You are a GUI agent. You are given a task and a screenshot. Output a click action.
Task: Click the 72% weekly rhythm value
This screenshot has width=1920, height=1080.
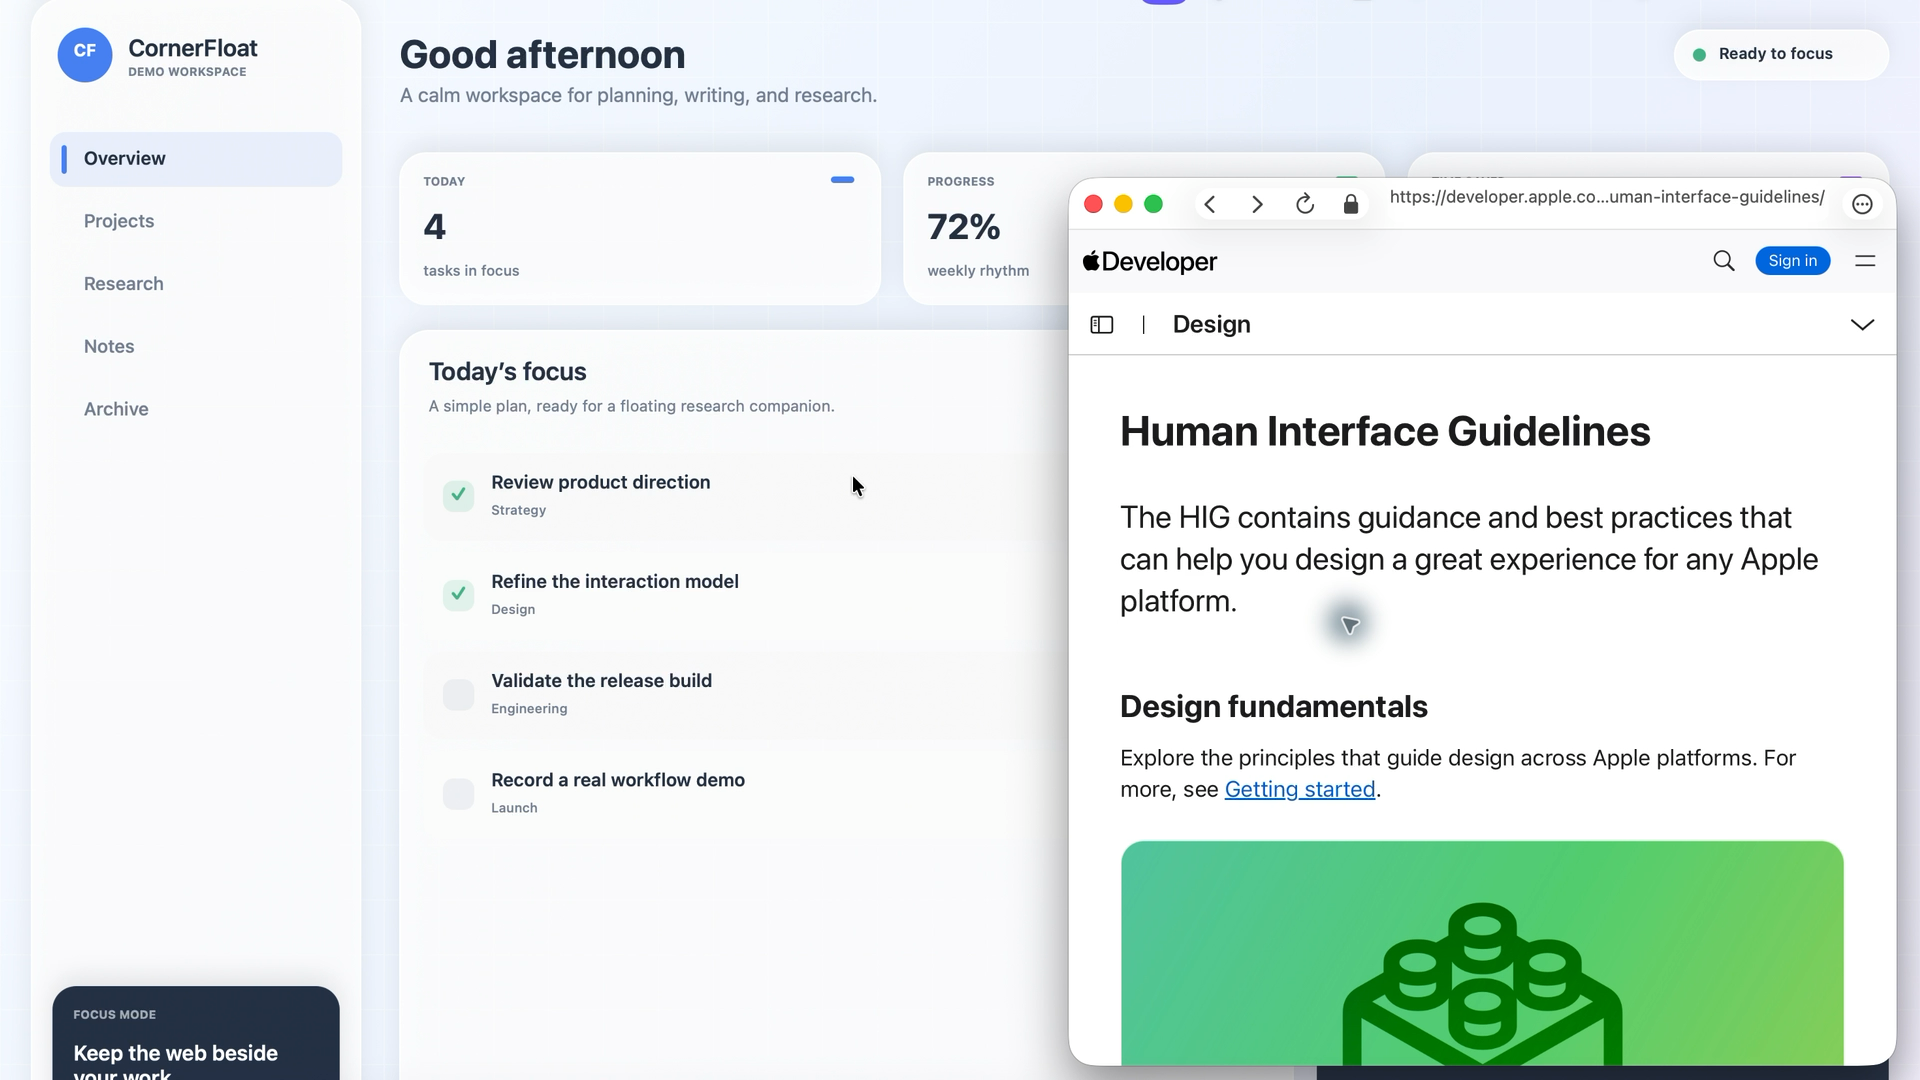coord(964,227)
